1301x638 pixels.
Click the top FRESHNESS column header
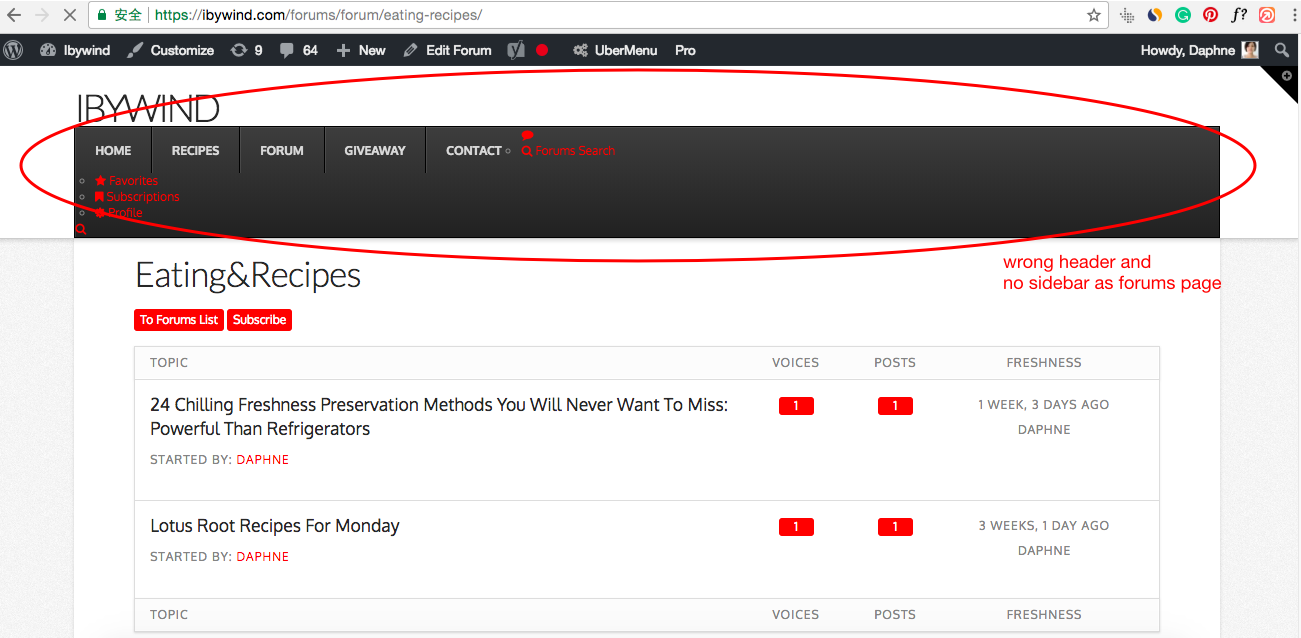click(x=1044, y=363)
